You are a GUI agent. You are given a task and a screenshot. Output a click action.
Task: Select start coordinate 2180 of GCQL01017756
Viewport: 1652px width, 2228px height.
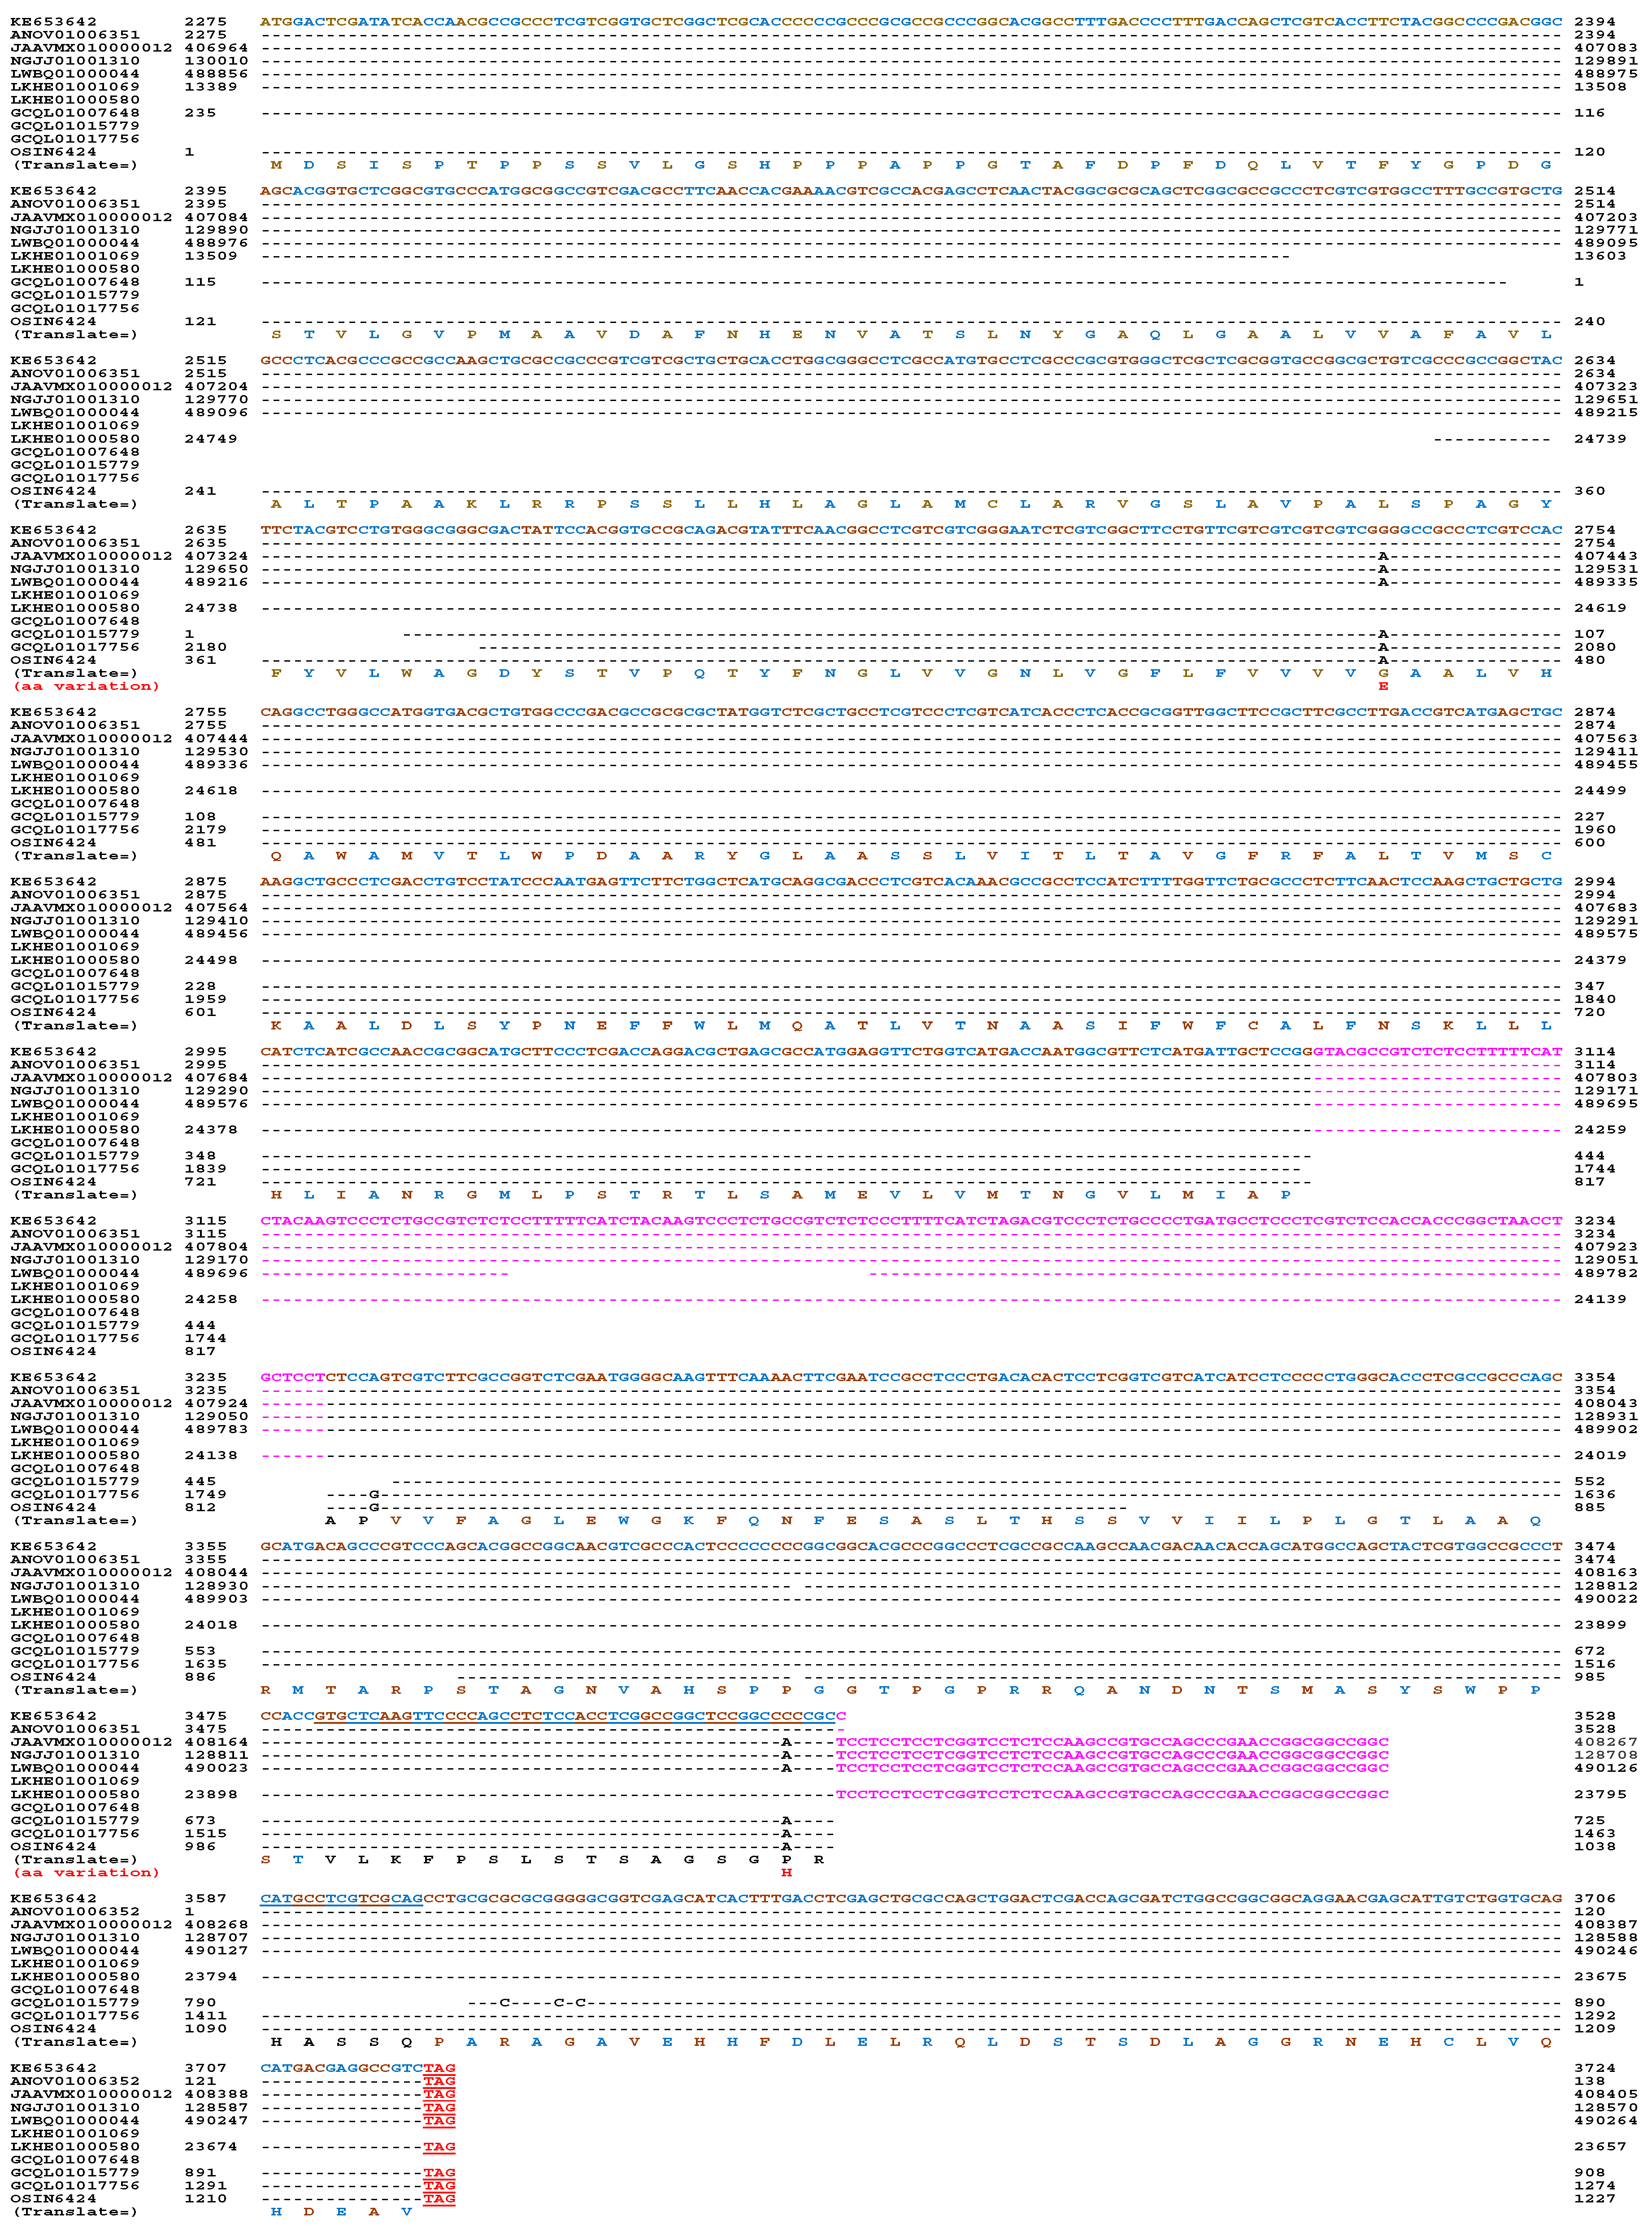point(206,646)
